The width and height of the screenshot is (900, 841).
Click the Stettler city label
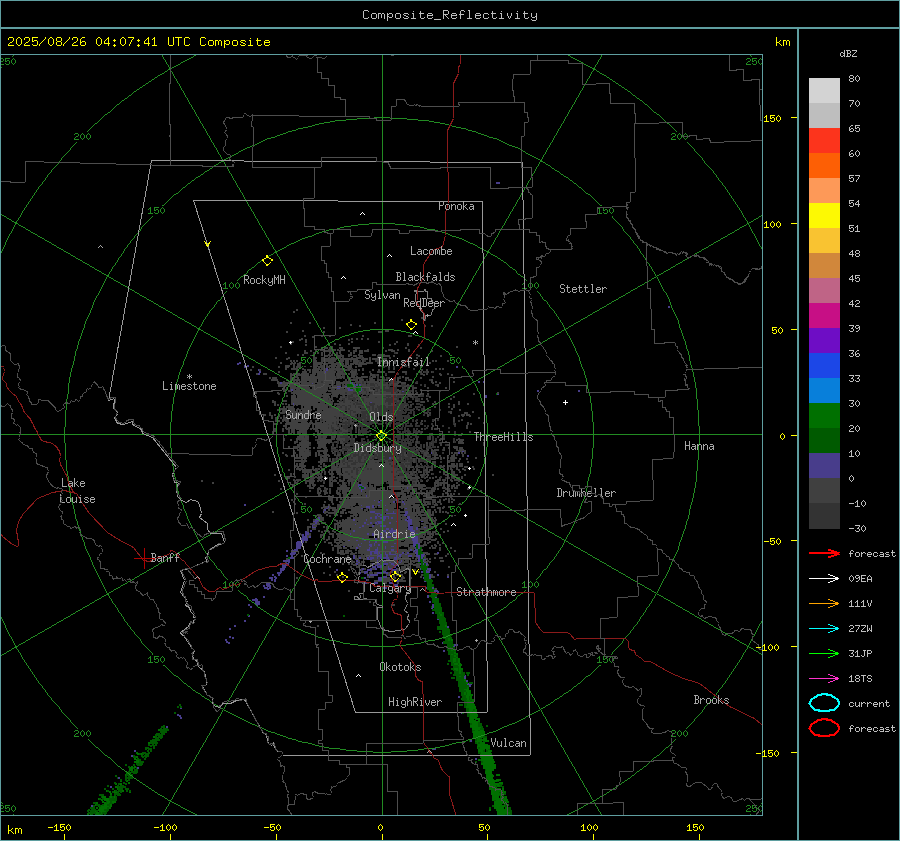point(583,289)
